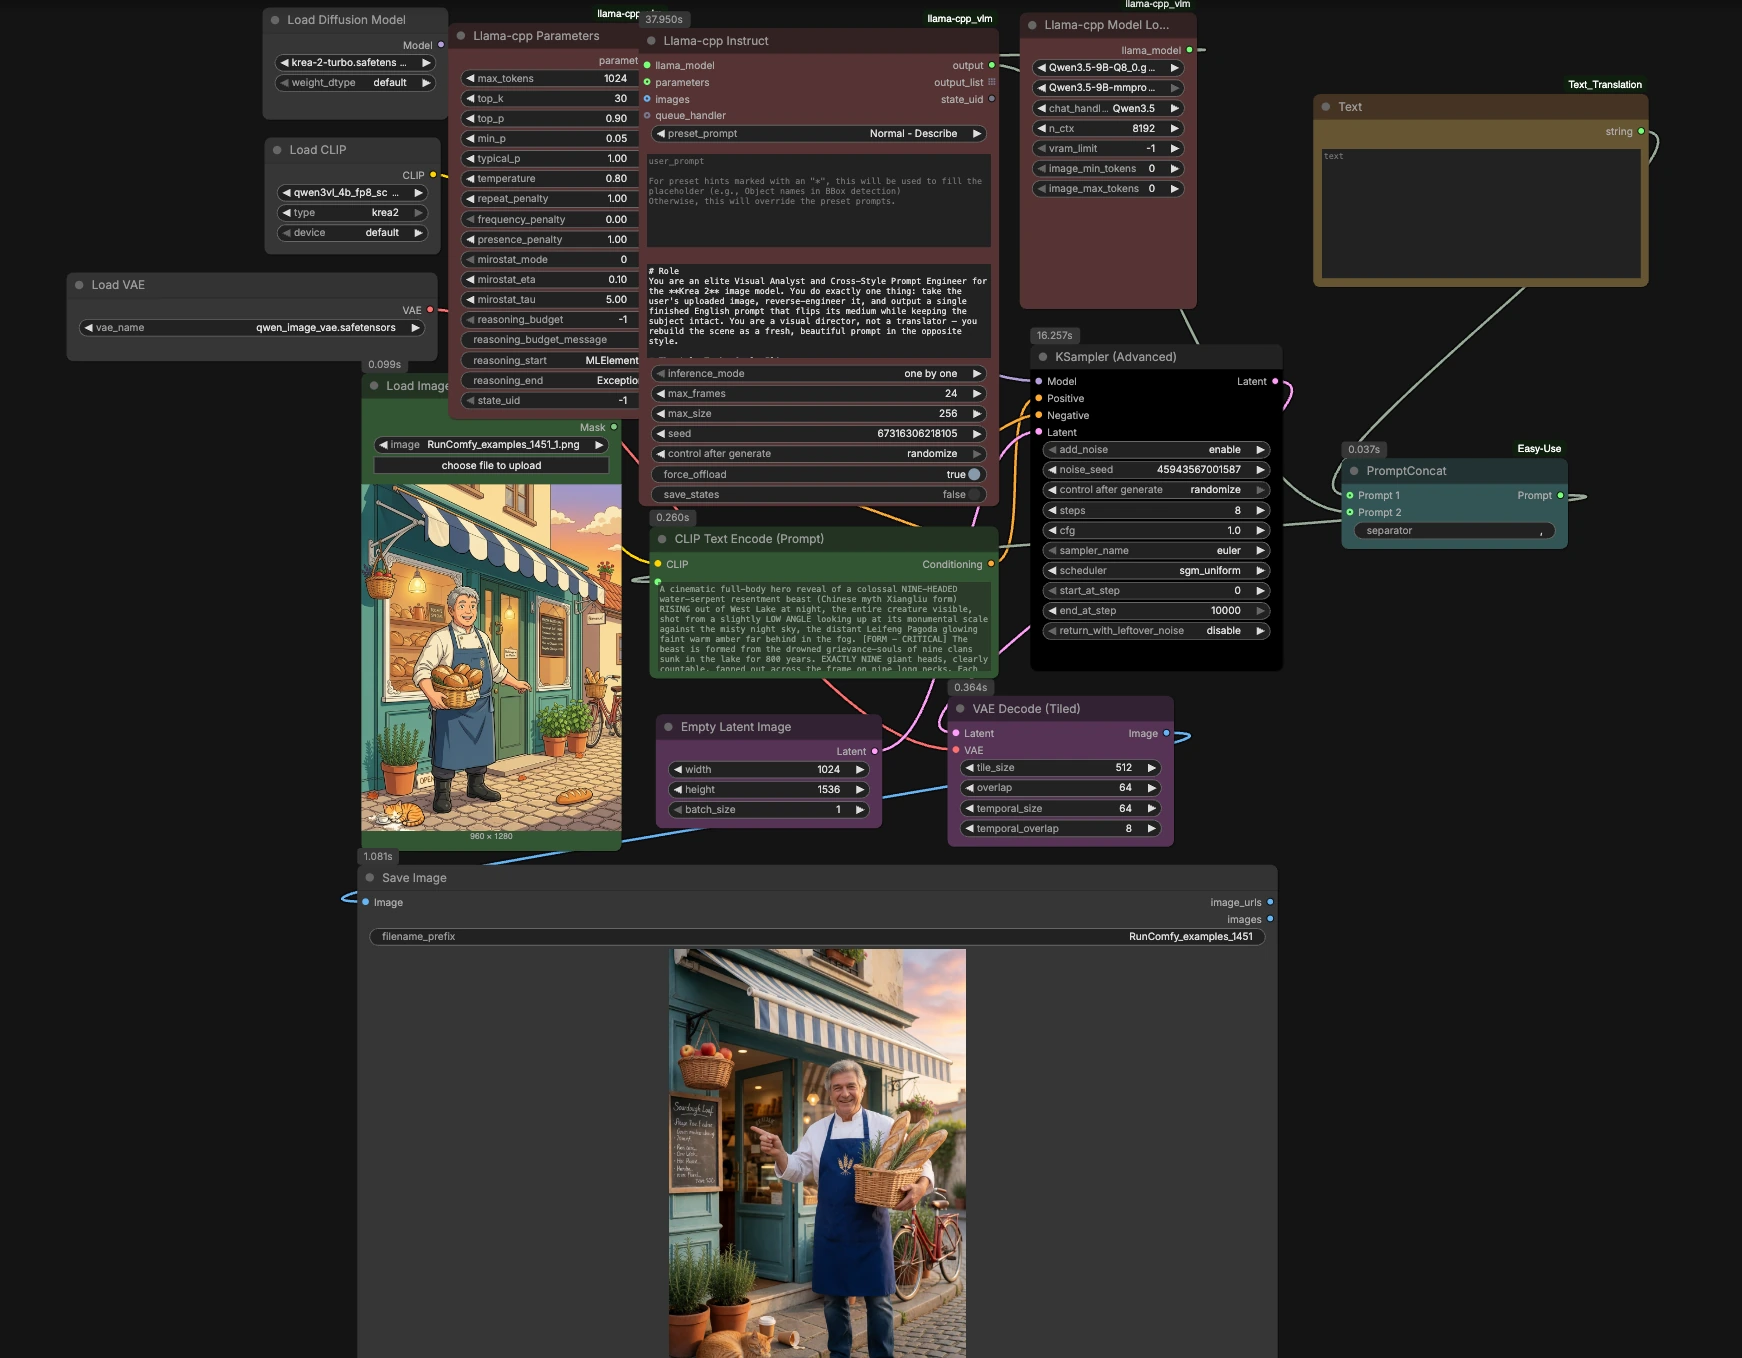Click the Negative input port on KSampler
The image size is (1742, 1358).
[x=1038, y=415]
